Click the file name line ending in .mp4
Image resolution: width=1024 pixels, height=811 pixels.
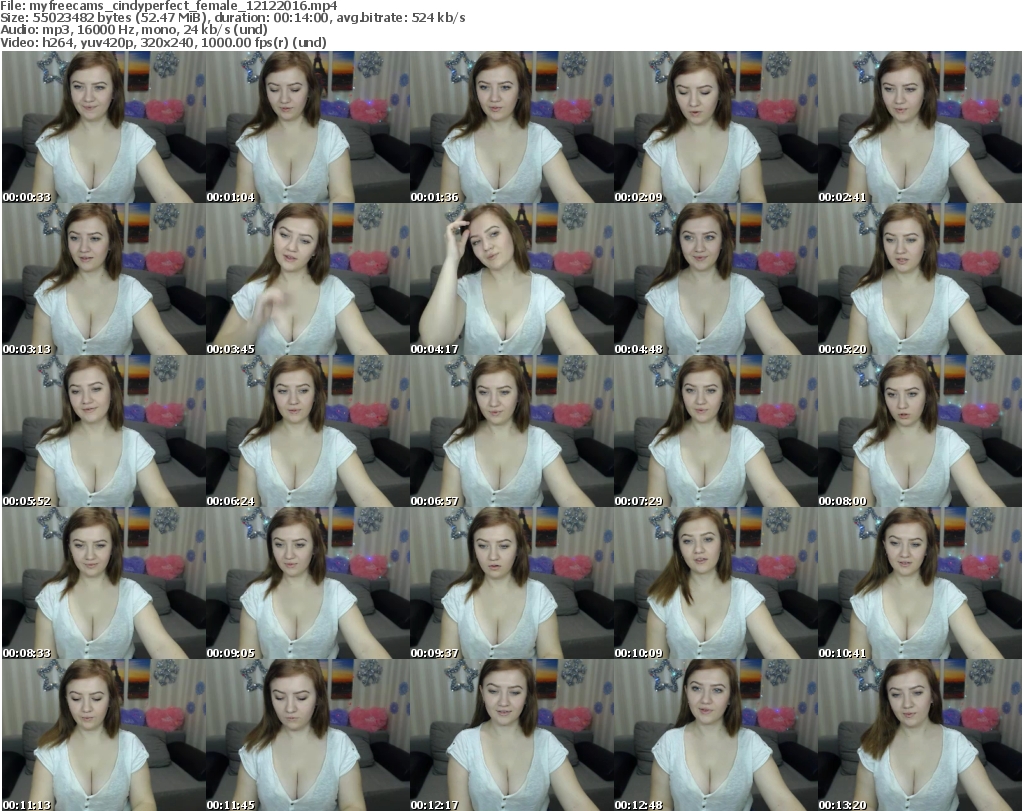click(x=169, y=6)
